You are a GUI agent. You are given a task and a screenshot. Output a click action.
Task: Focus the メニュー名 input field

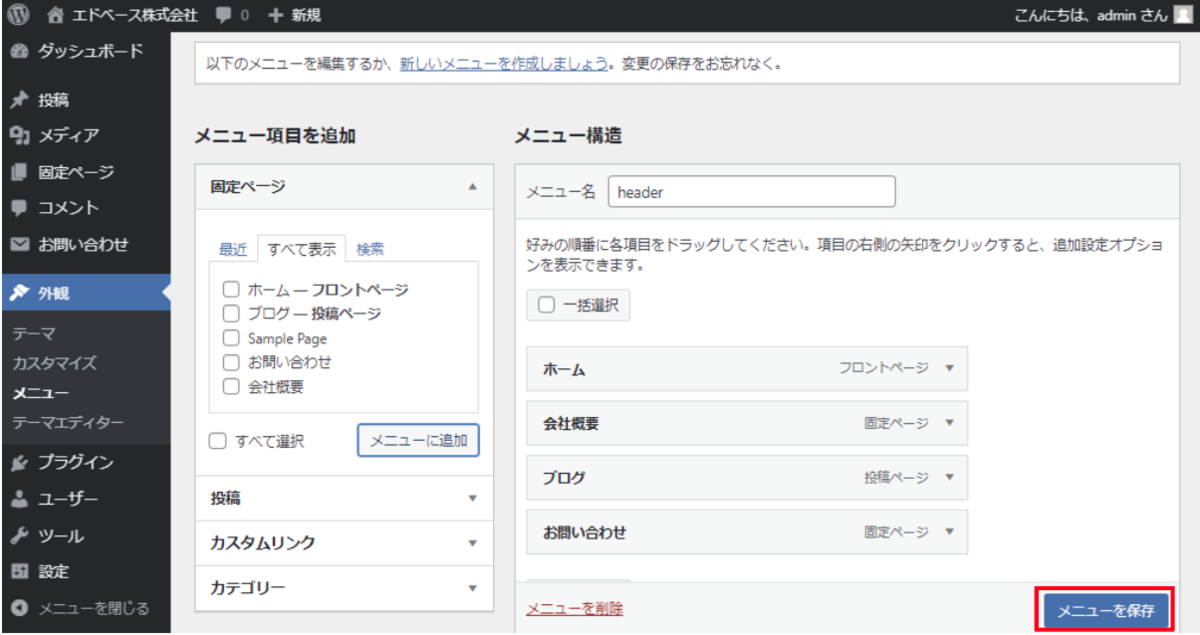751,192
